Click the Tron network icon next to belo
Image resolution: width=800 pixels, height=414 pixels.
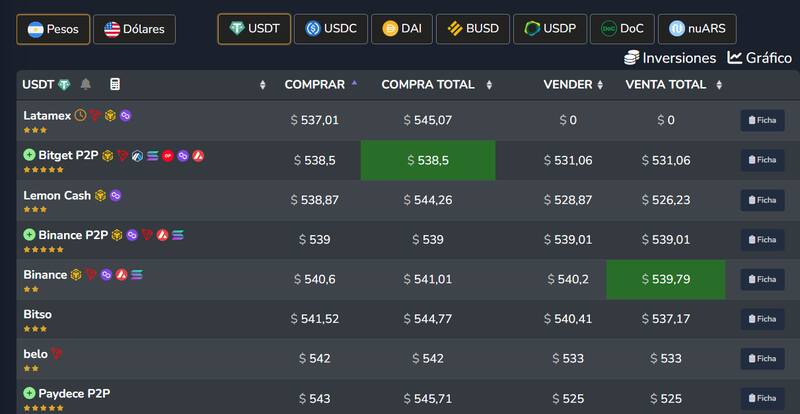point(57,354)
